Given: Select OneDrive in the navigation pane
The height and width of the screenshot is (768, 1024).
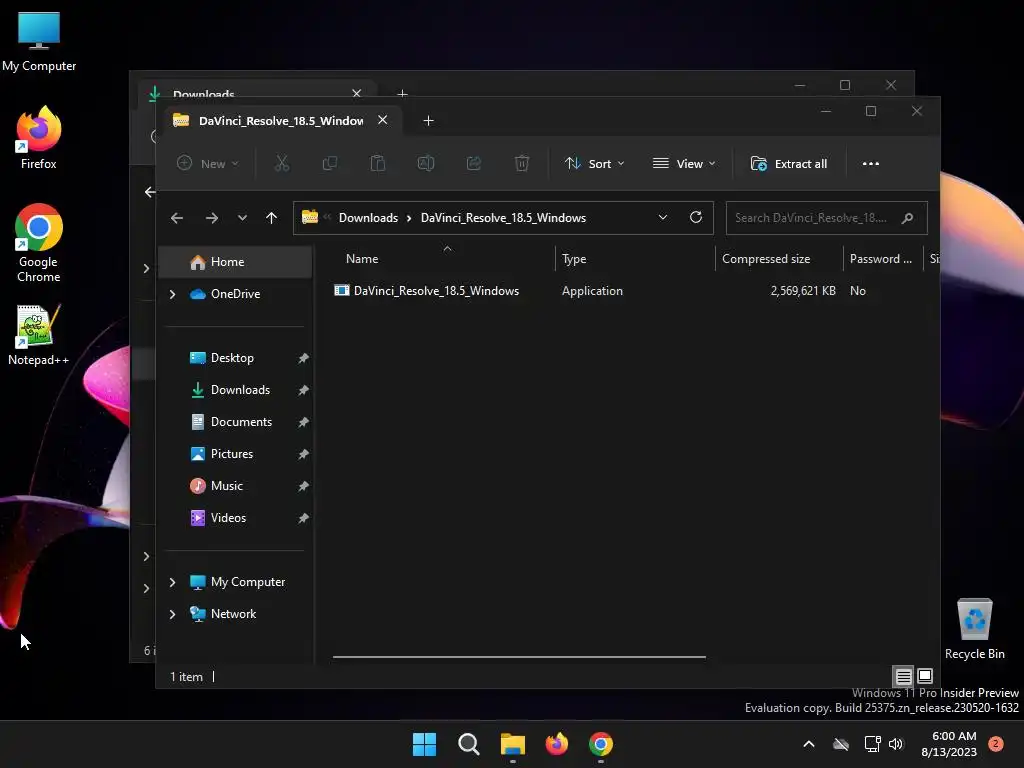Looking at the screenshot, I should pyautogui.click(x=236, y=294).
